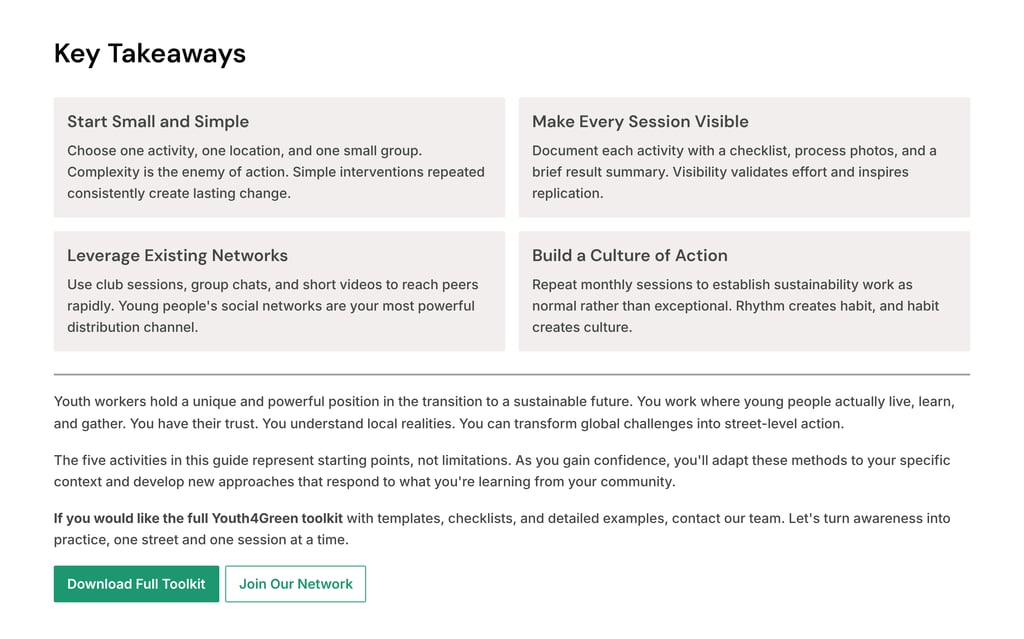The width and height of the screenshot is (1024, 639).
Task: Click the bold 'full Youth4Green toolkit' text
Action: [264, 519]
